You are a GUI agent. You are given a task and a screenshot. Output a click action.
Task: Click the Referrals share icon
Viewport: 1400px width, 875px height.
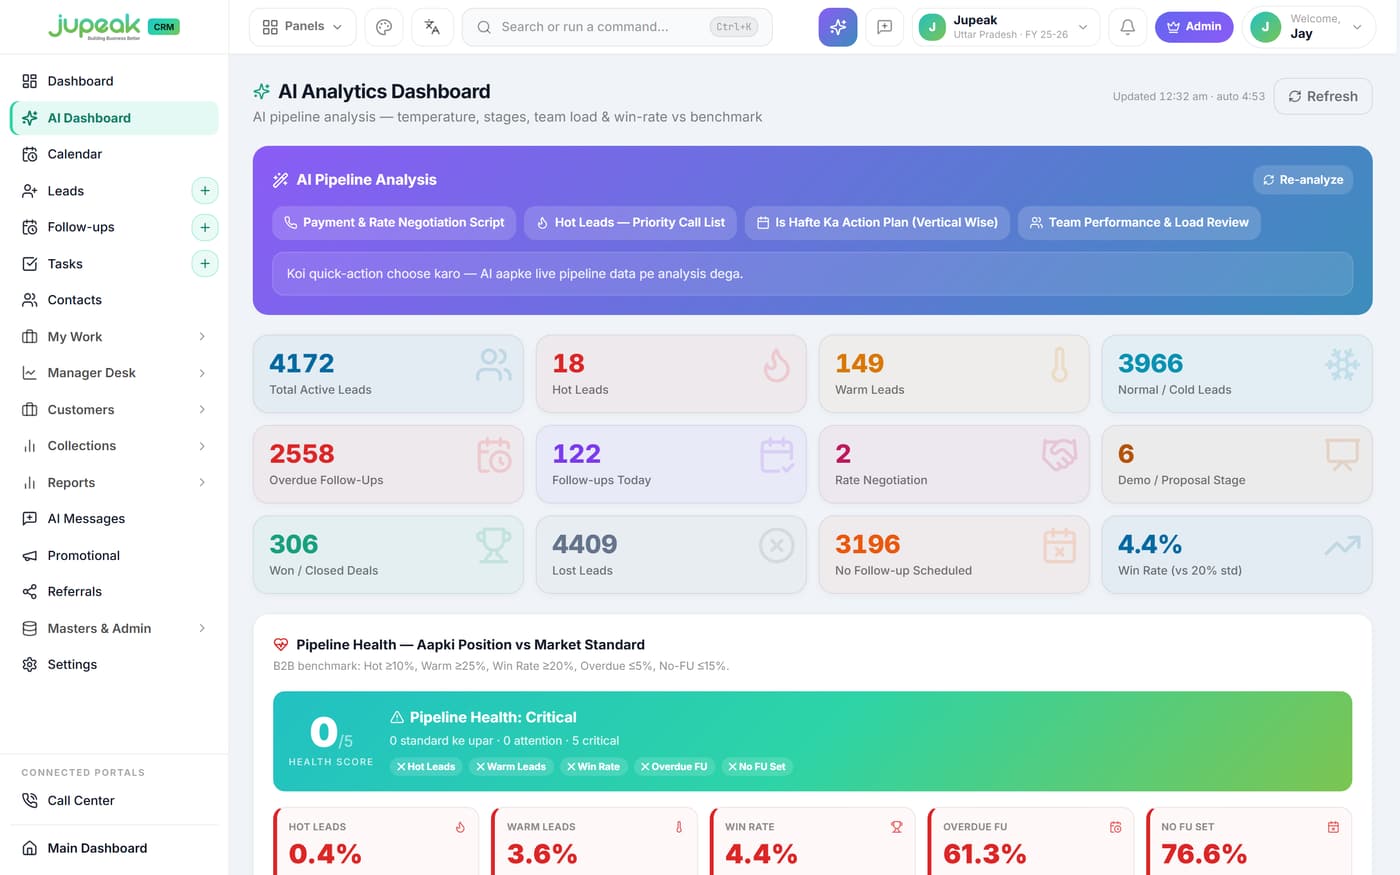coord(30,591)
